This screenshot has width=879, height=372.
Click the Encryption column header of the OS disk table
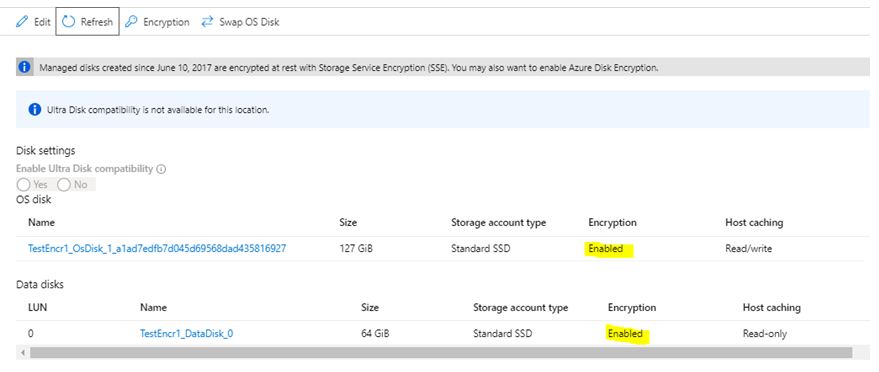(612, 222)
